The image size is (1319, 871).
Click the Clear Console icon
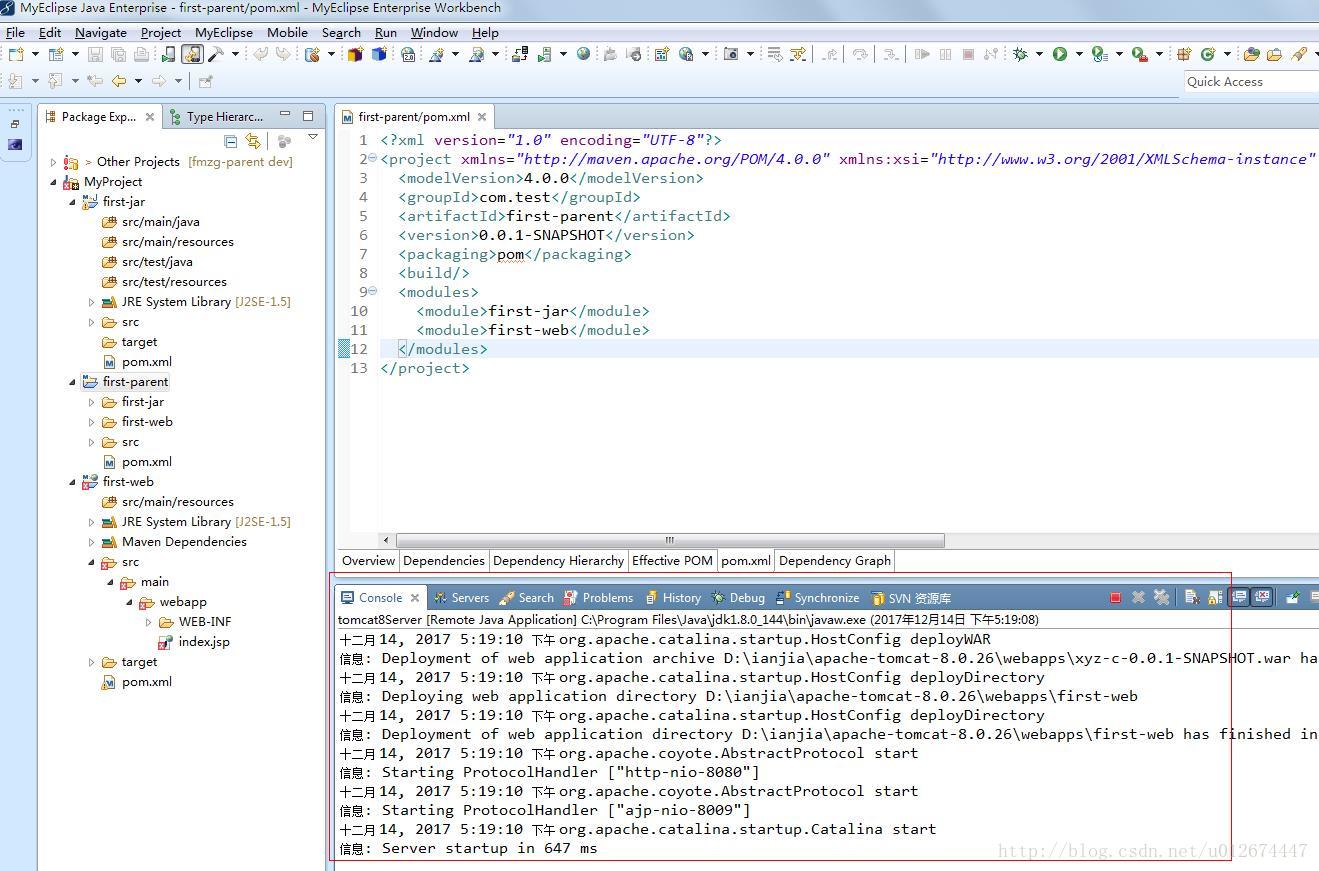(1192, 597)
